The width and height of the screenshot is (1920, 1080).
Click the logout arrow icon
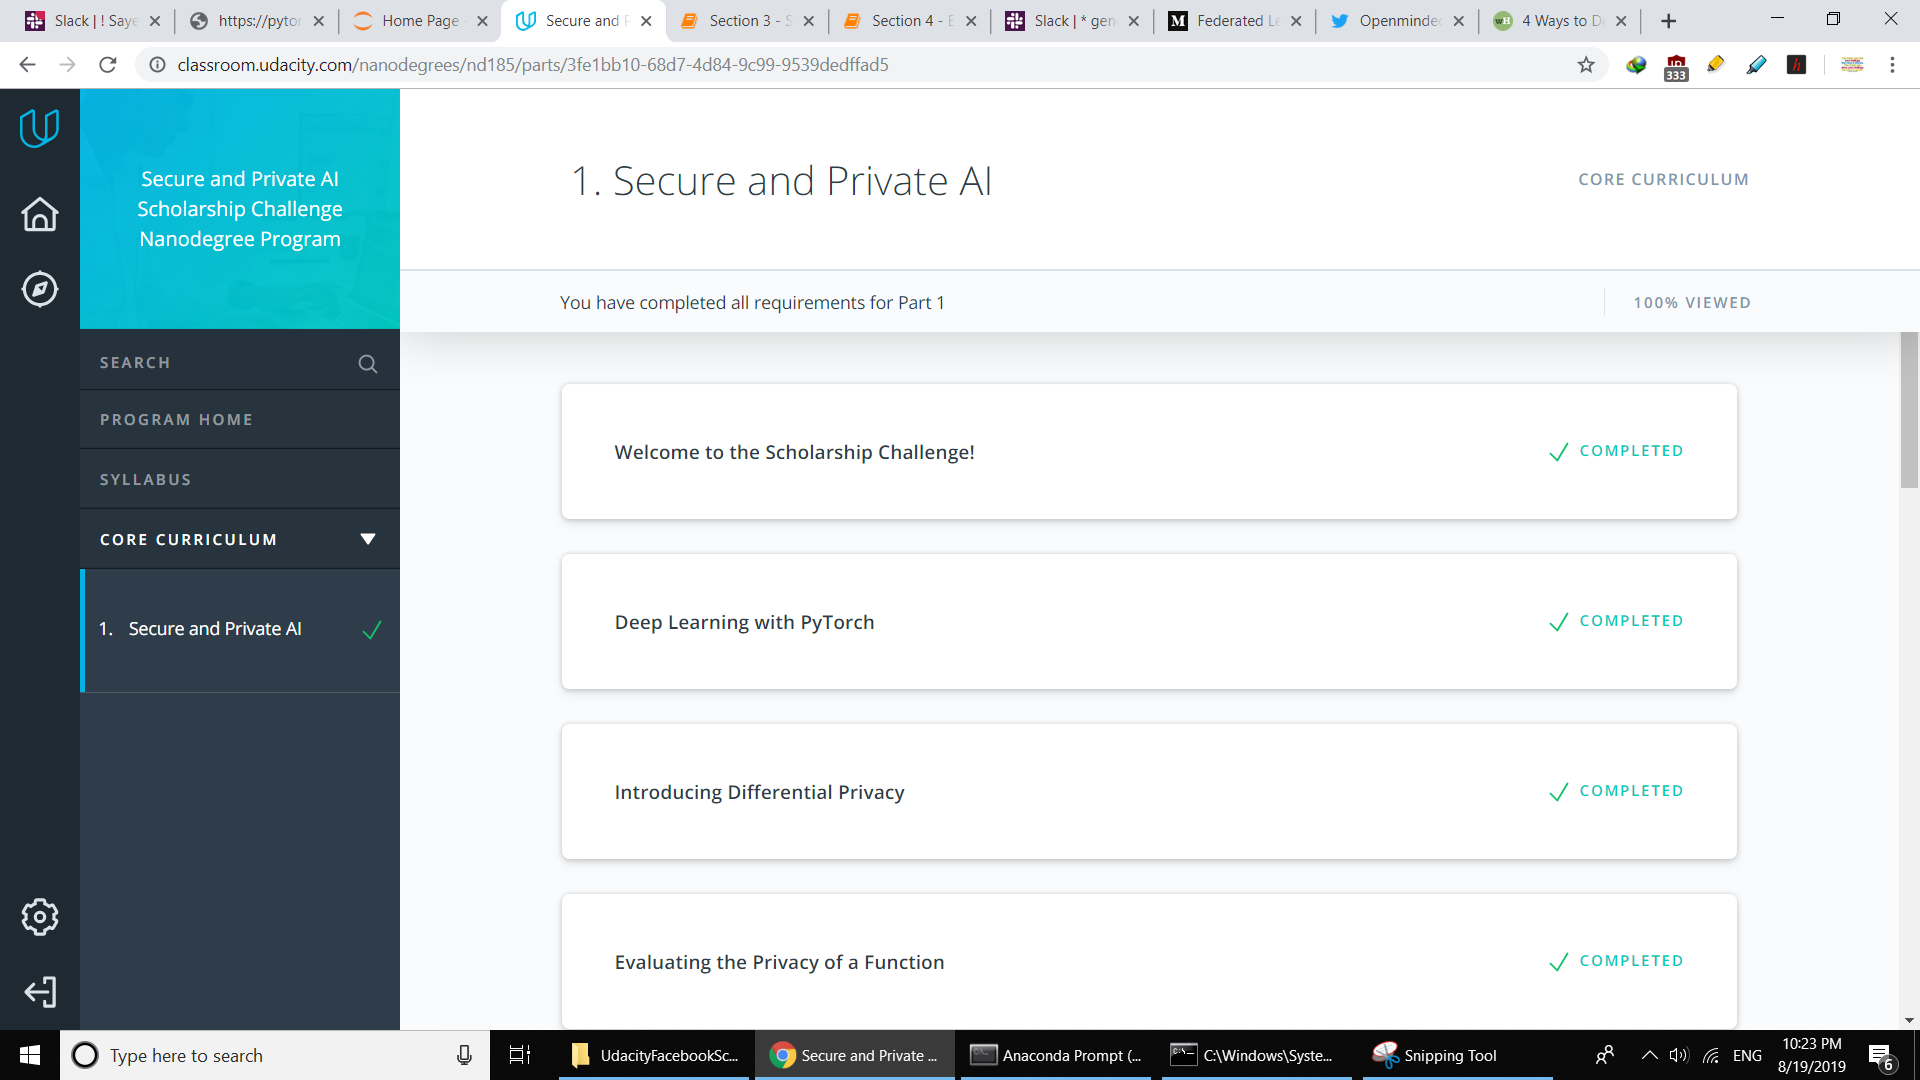(x=39, y=992)
